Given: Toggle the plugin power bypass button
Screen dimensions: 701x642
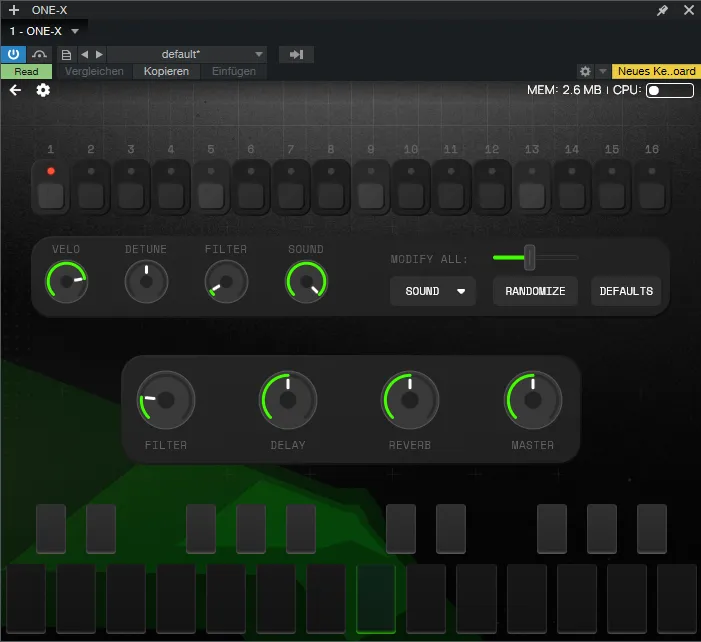Looking at the screenshot, I should pos(13,55).
